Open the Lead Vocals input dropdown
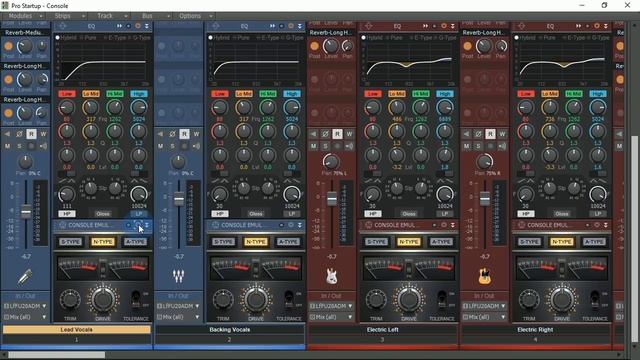This screenshot has height=360, width=640. (25, 306)
